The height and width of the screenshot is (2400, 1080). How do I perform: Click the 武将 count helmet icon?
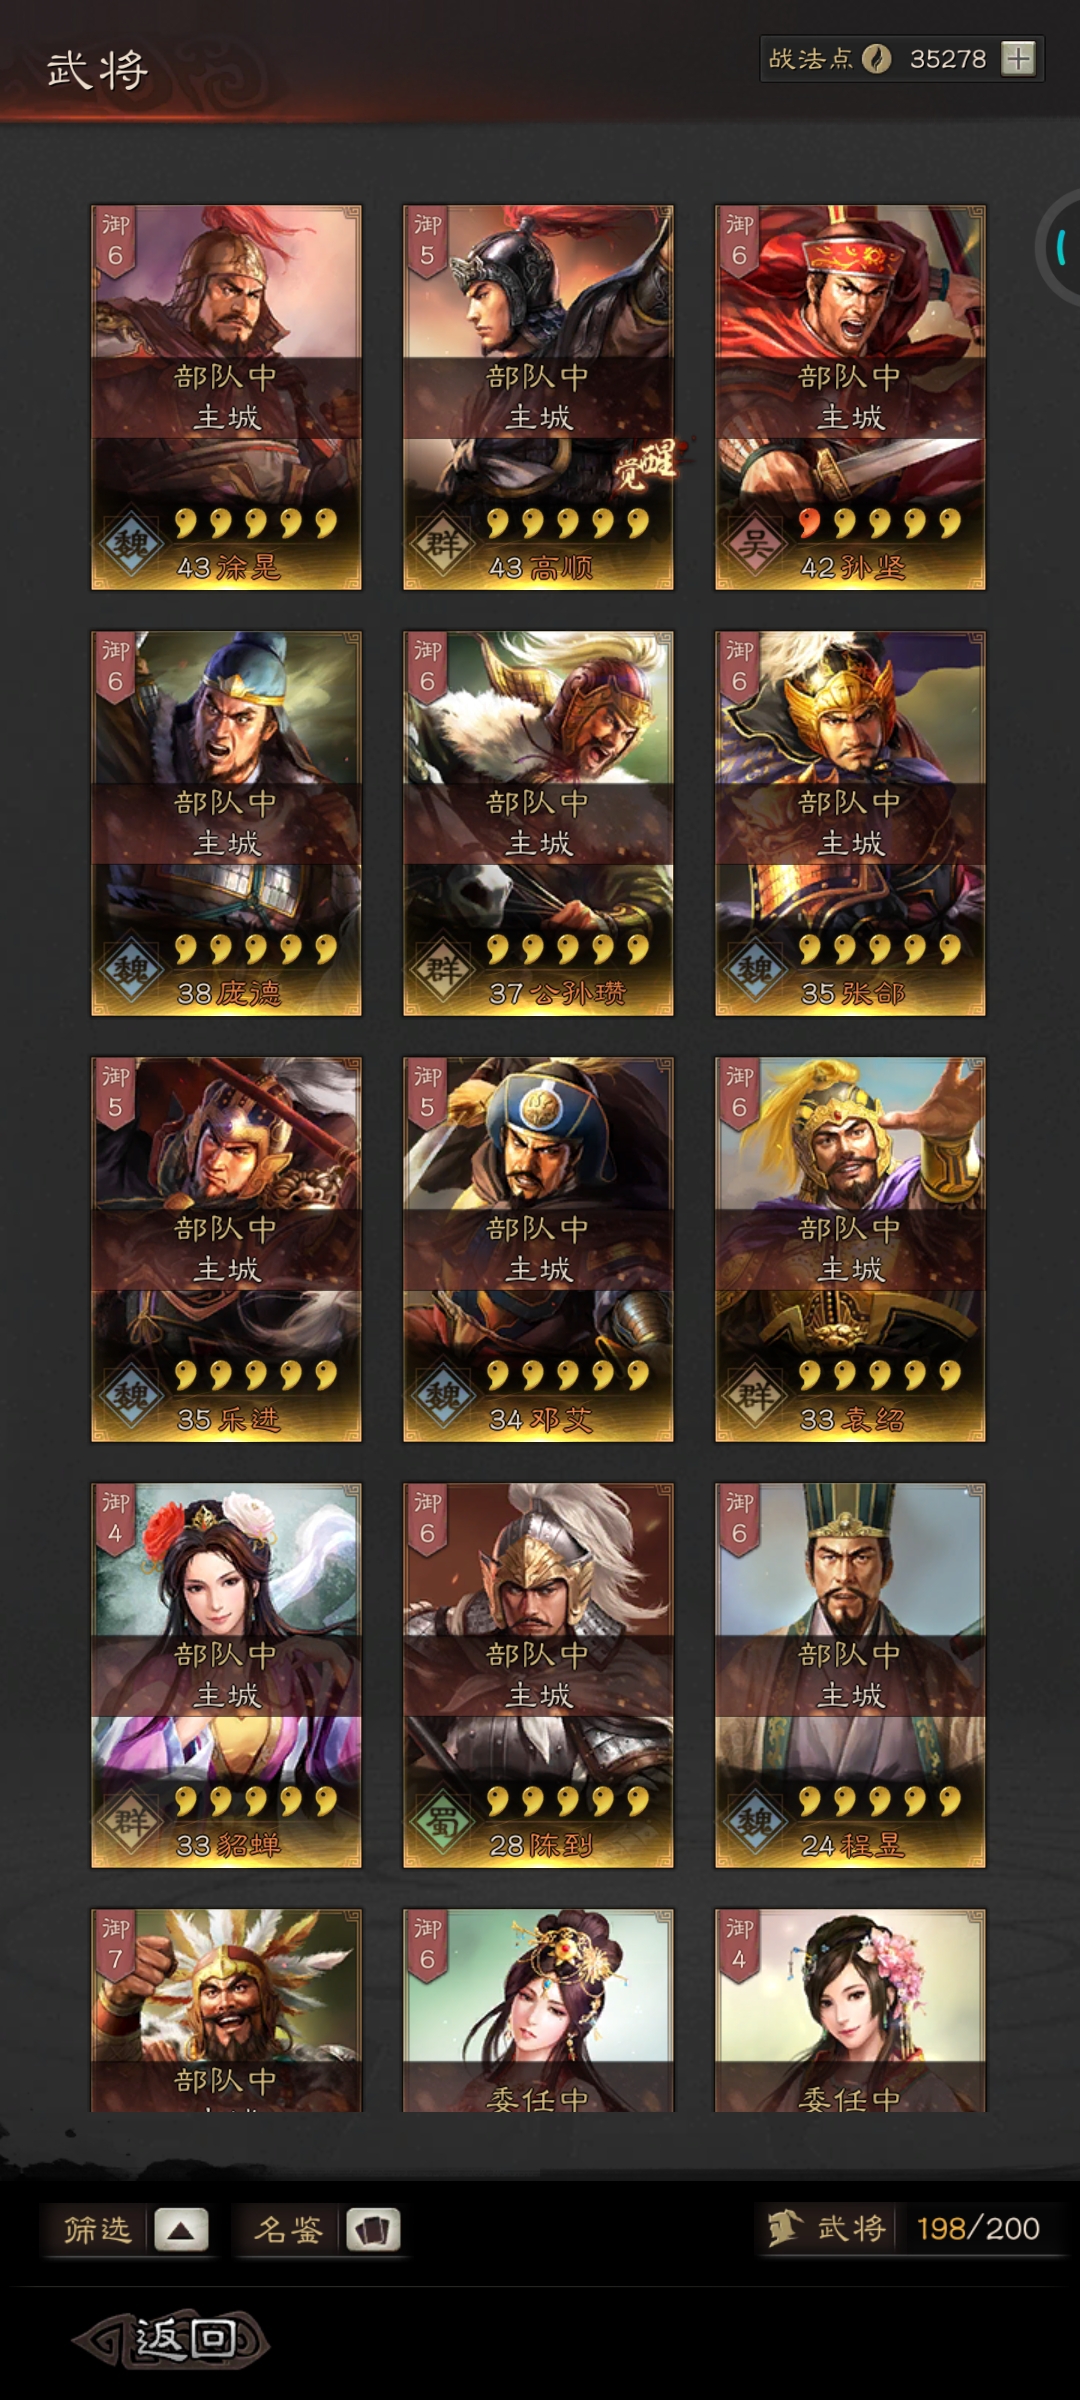tap(785, 2228)
